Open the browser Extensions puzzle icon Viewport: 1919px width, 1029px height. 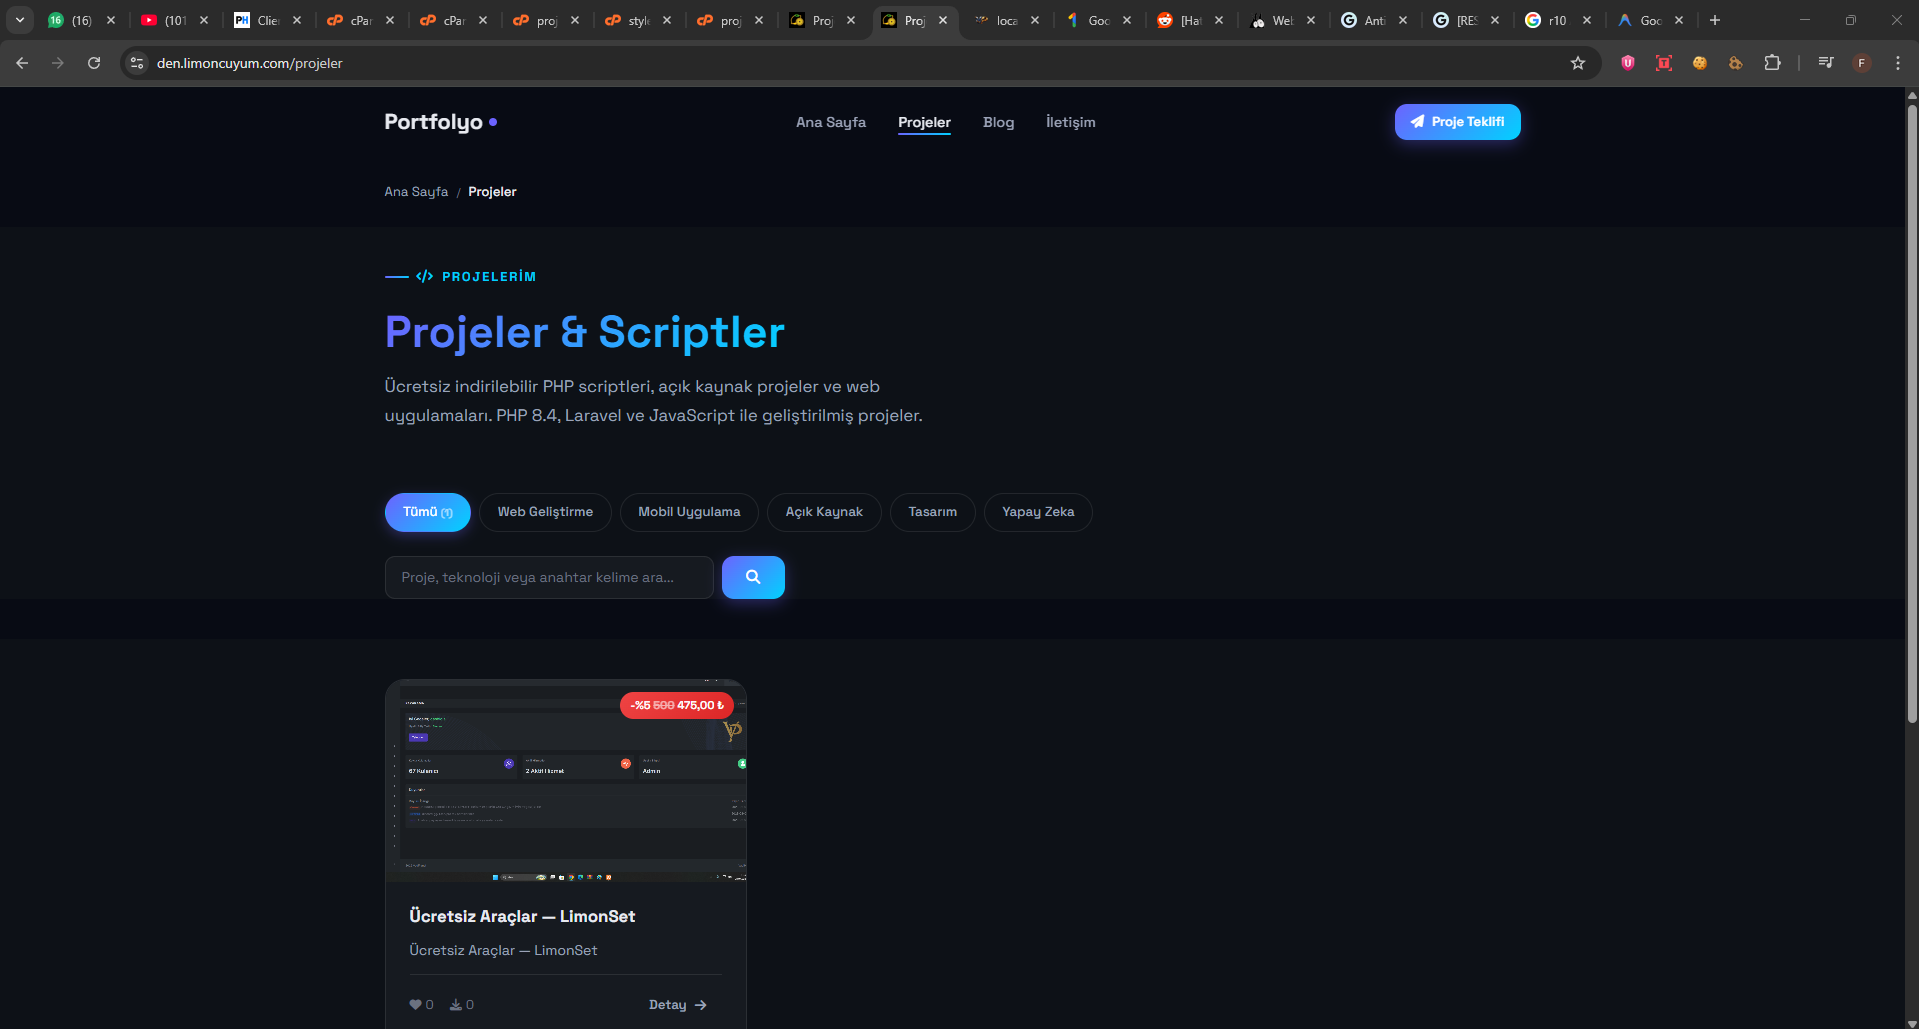tap(1772, 63)
